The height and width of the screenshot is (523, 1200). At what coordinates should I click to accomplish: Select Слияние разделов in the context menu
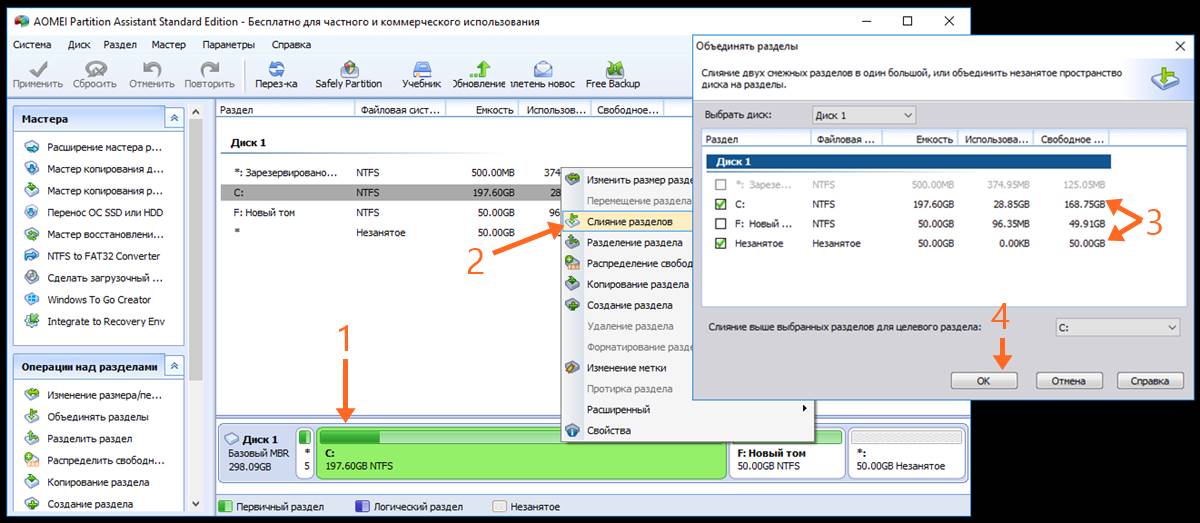(x=629, y=221)
